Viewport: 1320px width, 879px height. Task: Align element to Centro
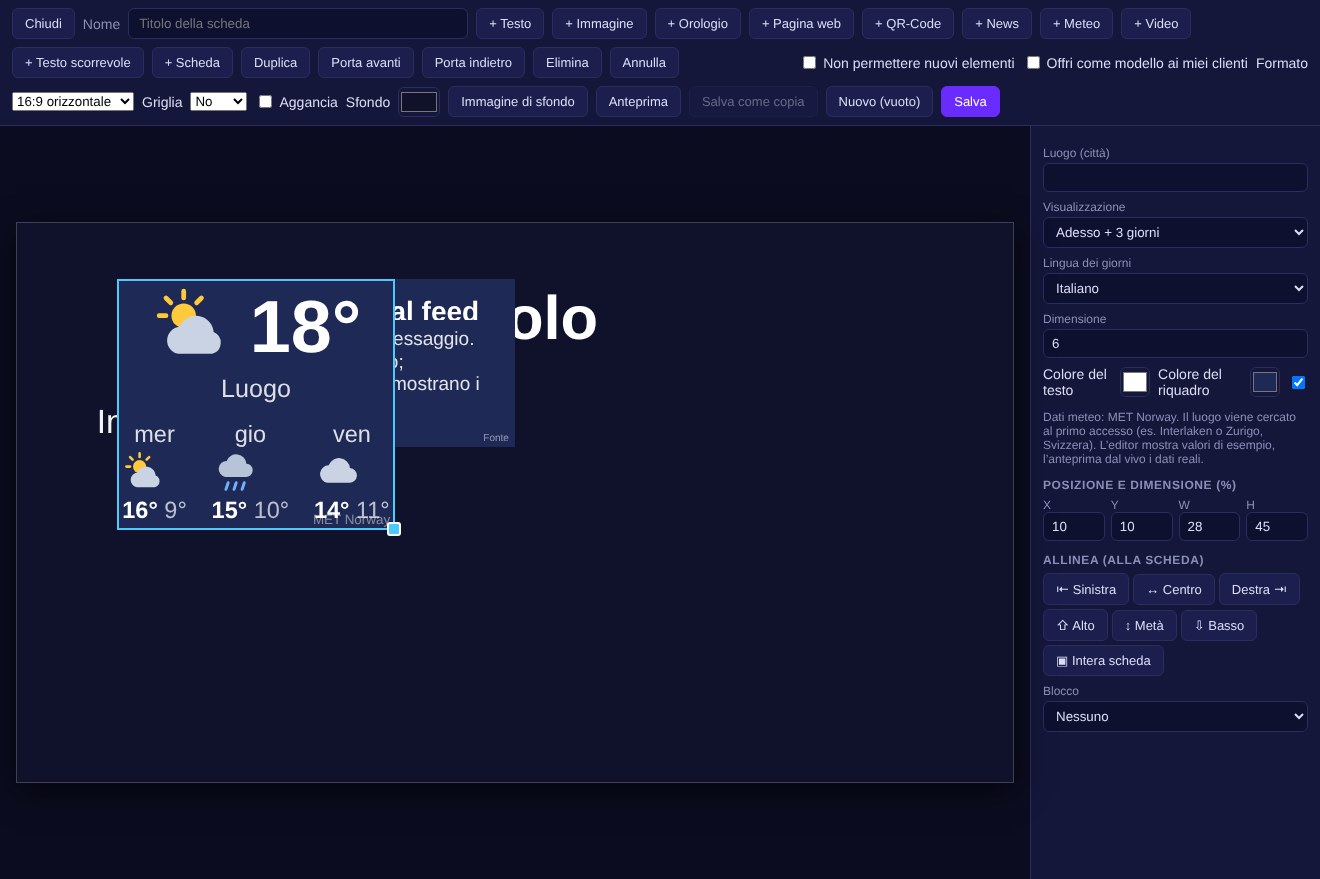point(1174,589)
